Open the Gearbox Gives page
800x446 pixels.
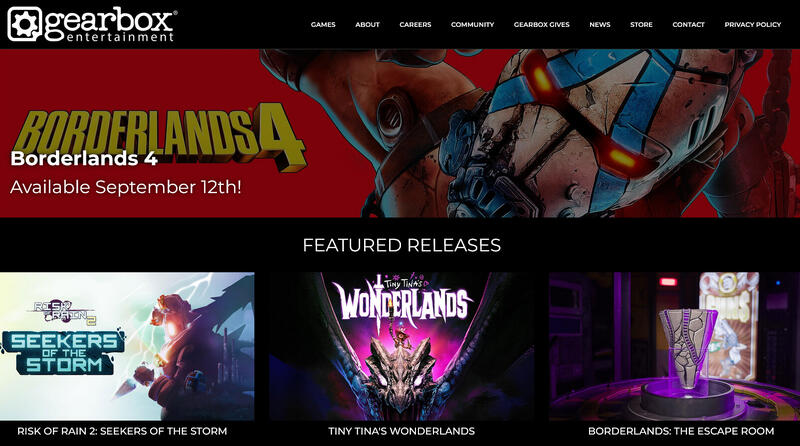tap(541, 24)
